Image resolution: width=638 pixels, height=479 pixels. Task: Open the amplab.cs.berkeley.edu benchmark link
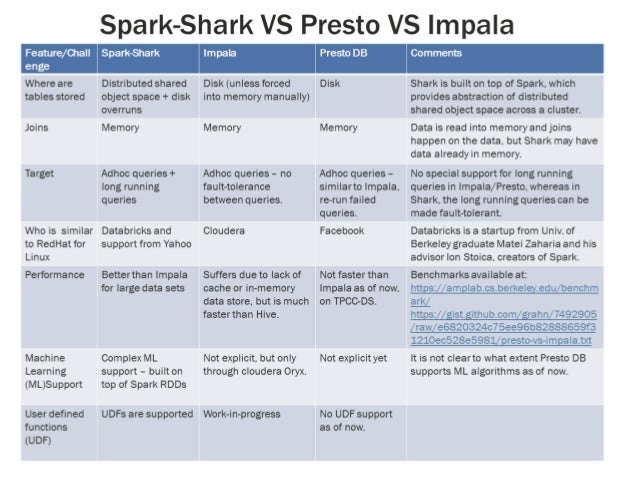coord(504,295)
